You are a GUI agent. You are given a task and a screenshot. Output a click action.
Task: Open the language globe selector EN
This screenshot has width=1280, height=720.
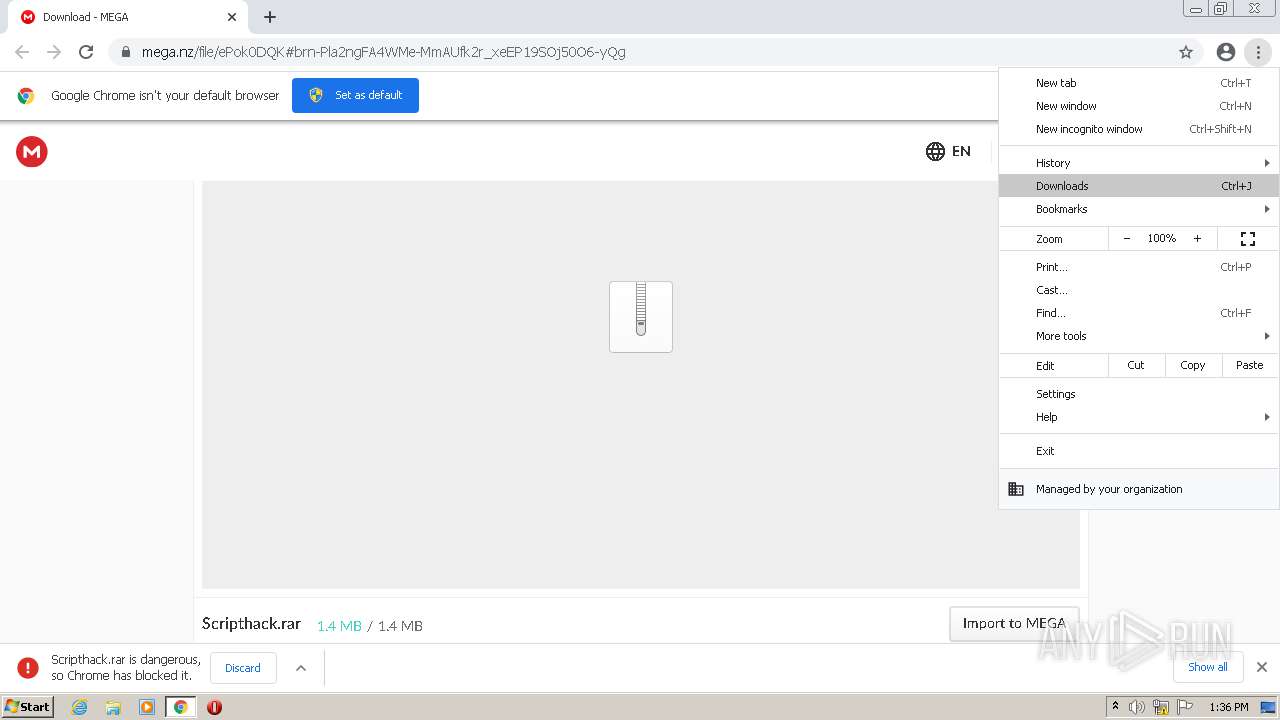coord(948,151)
